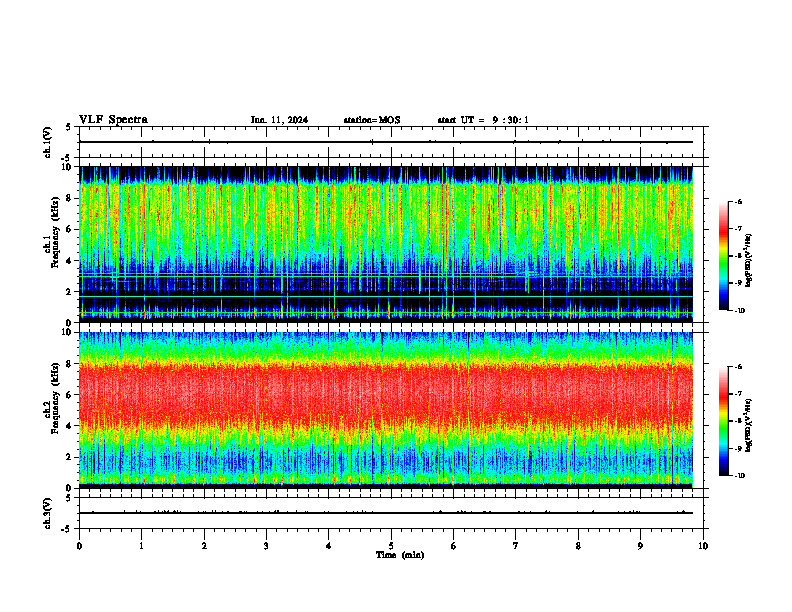Click the "3" tick label on the time axis
The height and width of the screenshot is (612, 792).
(x=266, y=546)
